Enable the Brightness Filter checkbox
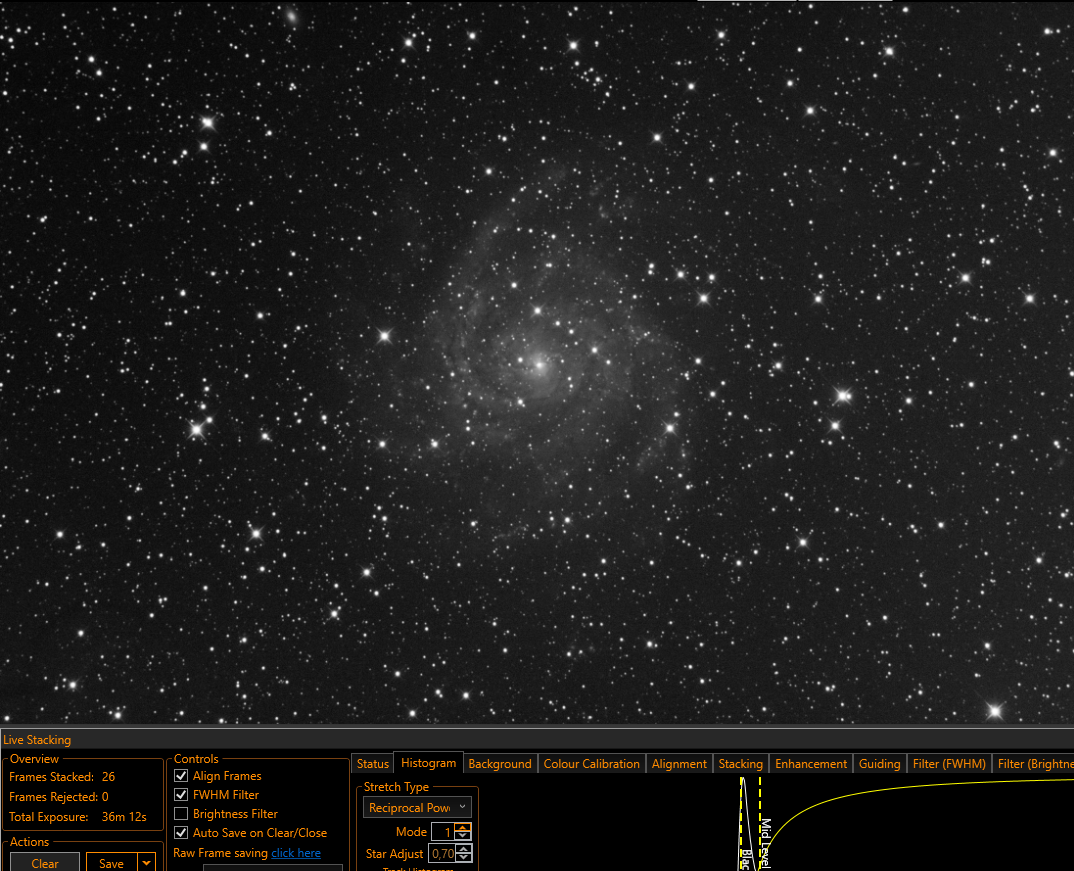 (x=181, y=814)
